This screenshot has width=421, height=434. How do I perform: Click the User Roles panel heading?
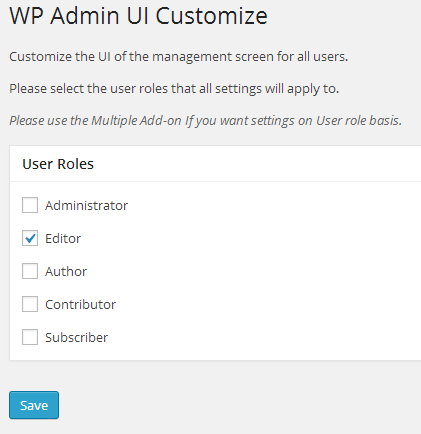[x=58, y=164]
